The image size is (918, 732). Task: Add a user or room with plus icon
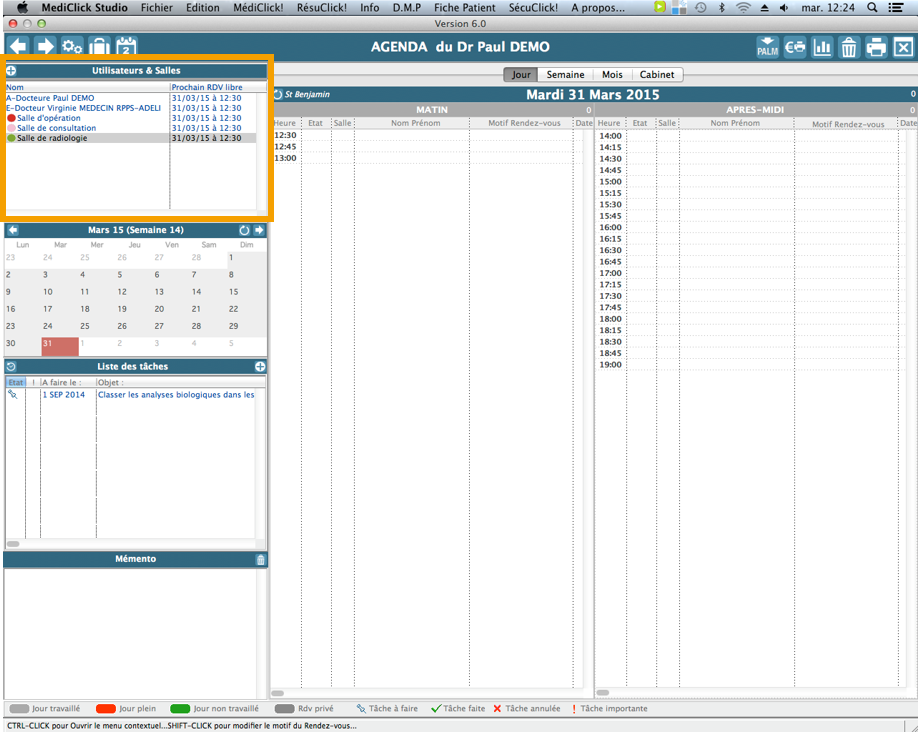click(11, 71)
